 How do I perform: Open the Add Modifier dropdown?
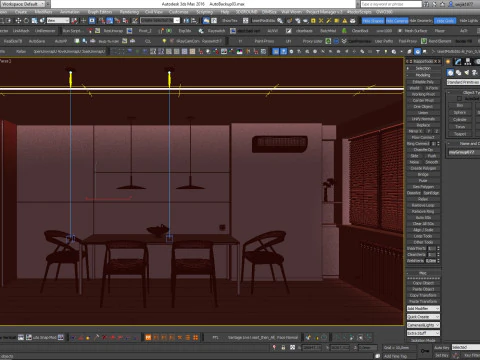click(423, 309)
